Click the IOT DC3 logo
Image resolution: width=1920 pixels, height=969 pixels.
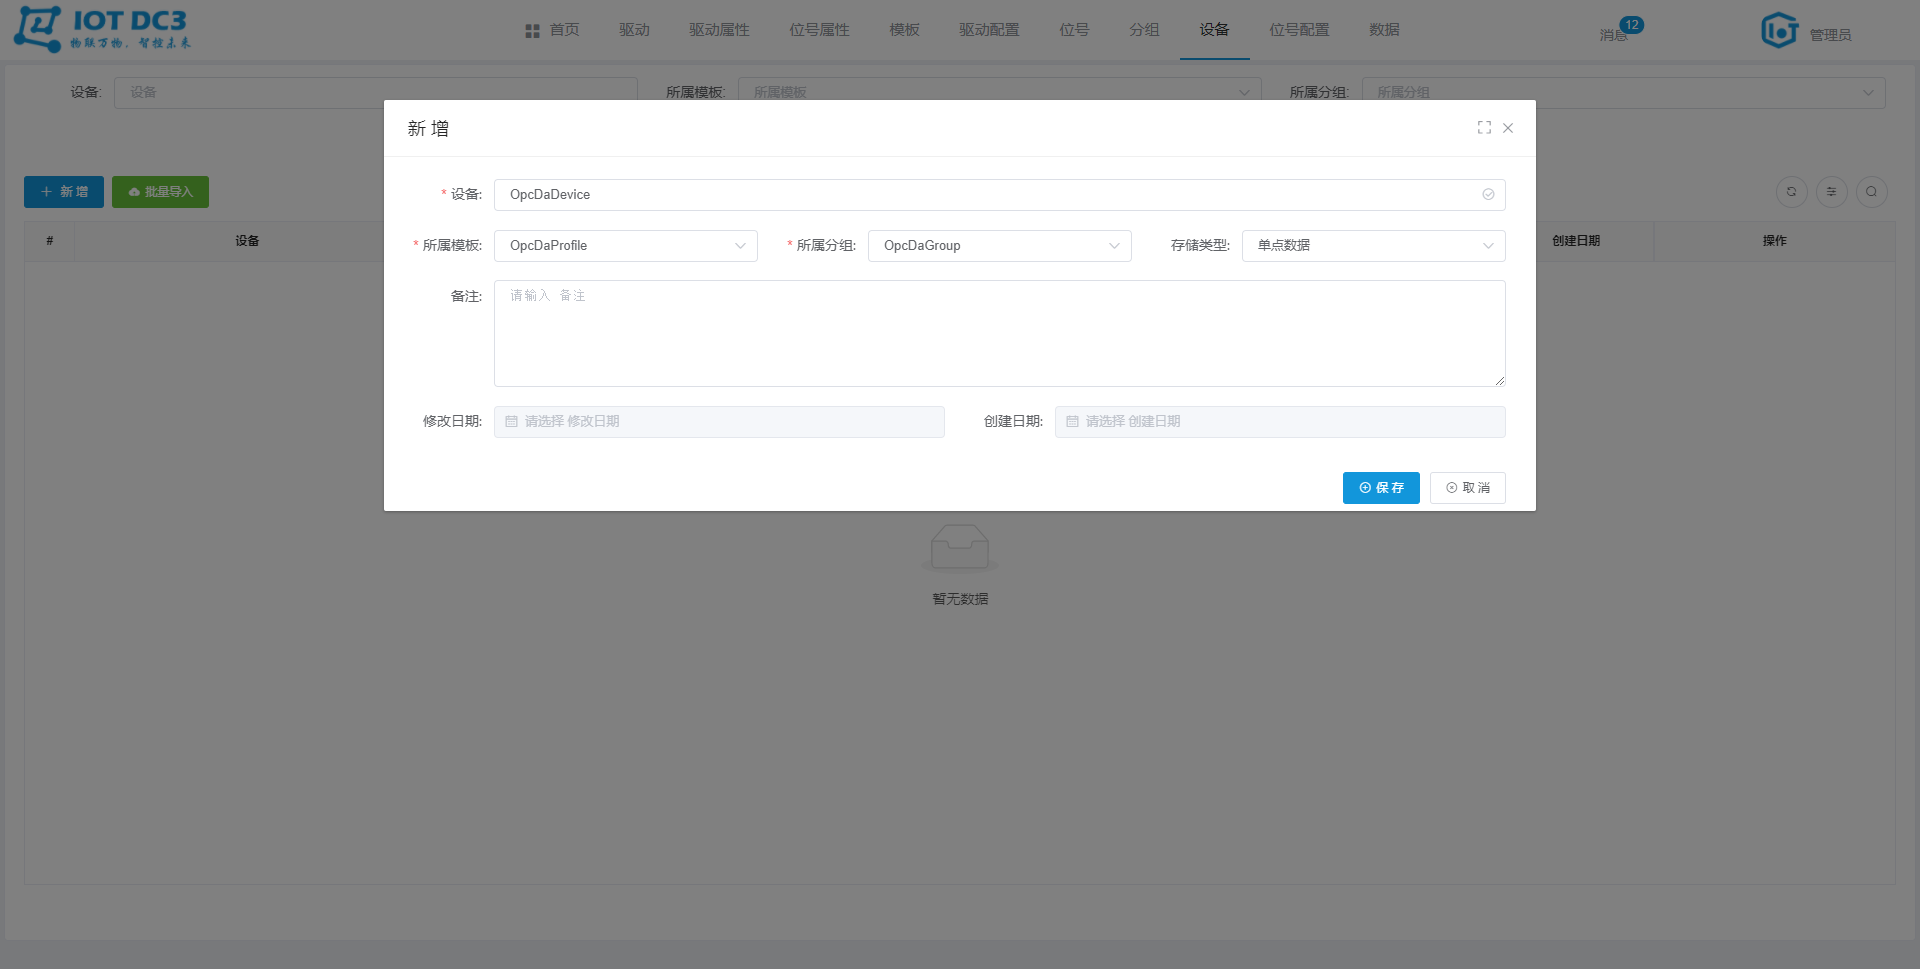pyautogui.click(x=102, y=29)
